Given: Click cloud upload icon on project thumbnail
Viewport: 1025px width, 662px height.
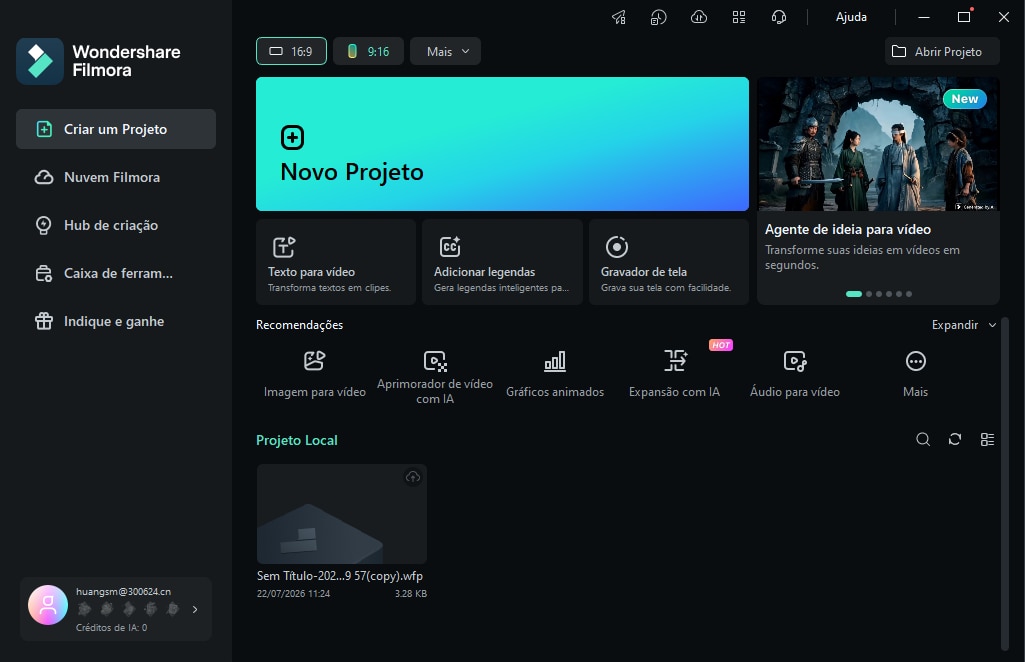Looking at the screenshot, I should click(x=412, y=477).
